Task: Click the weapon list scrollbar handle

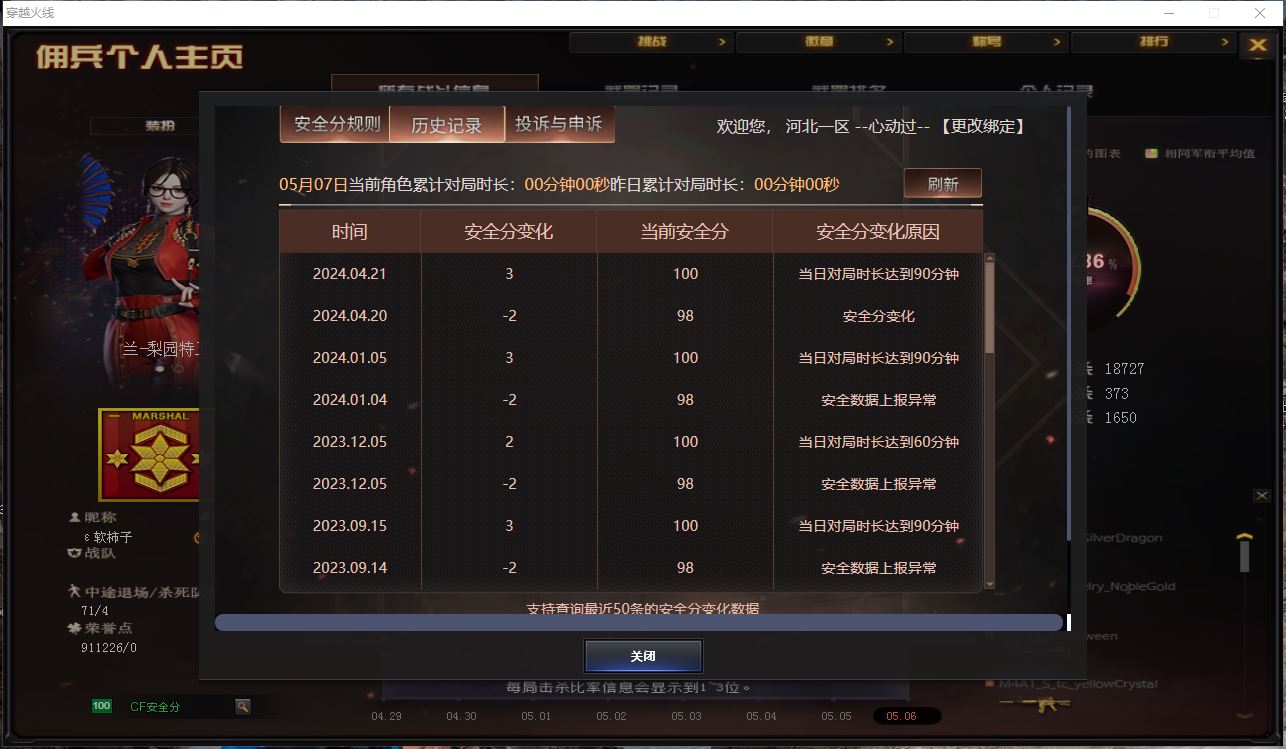Action: click(1244, 557)
